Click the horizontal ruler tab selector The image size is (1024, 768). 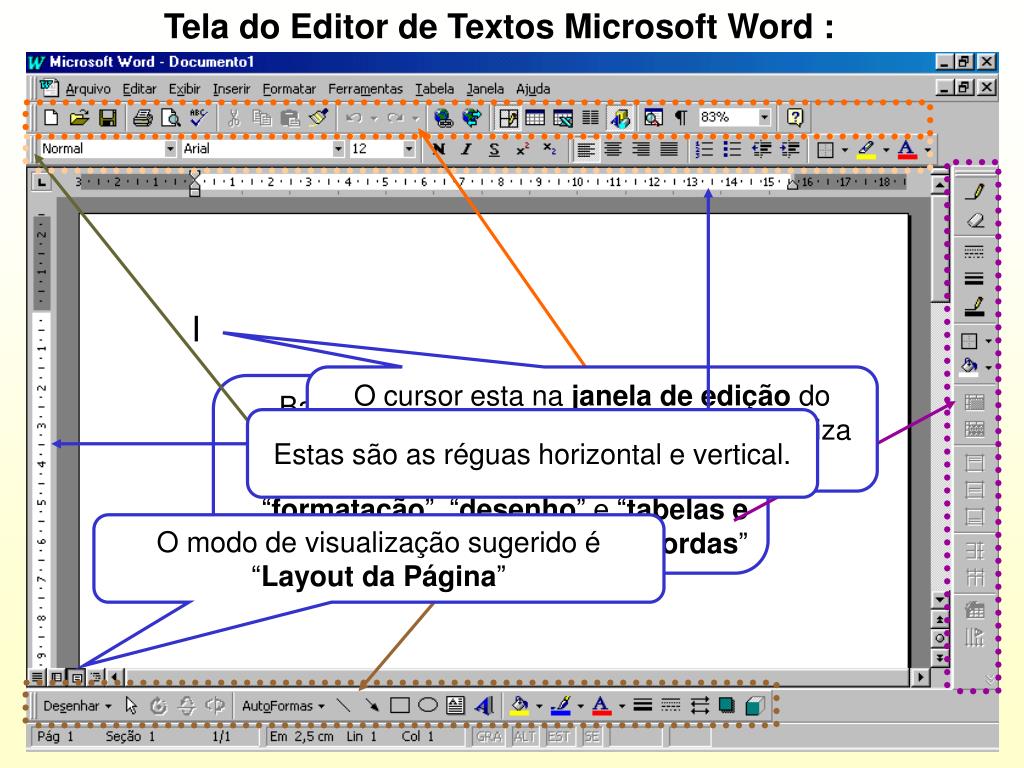[41, 182]
